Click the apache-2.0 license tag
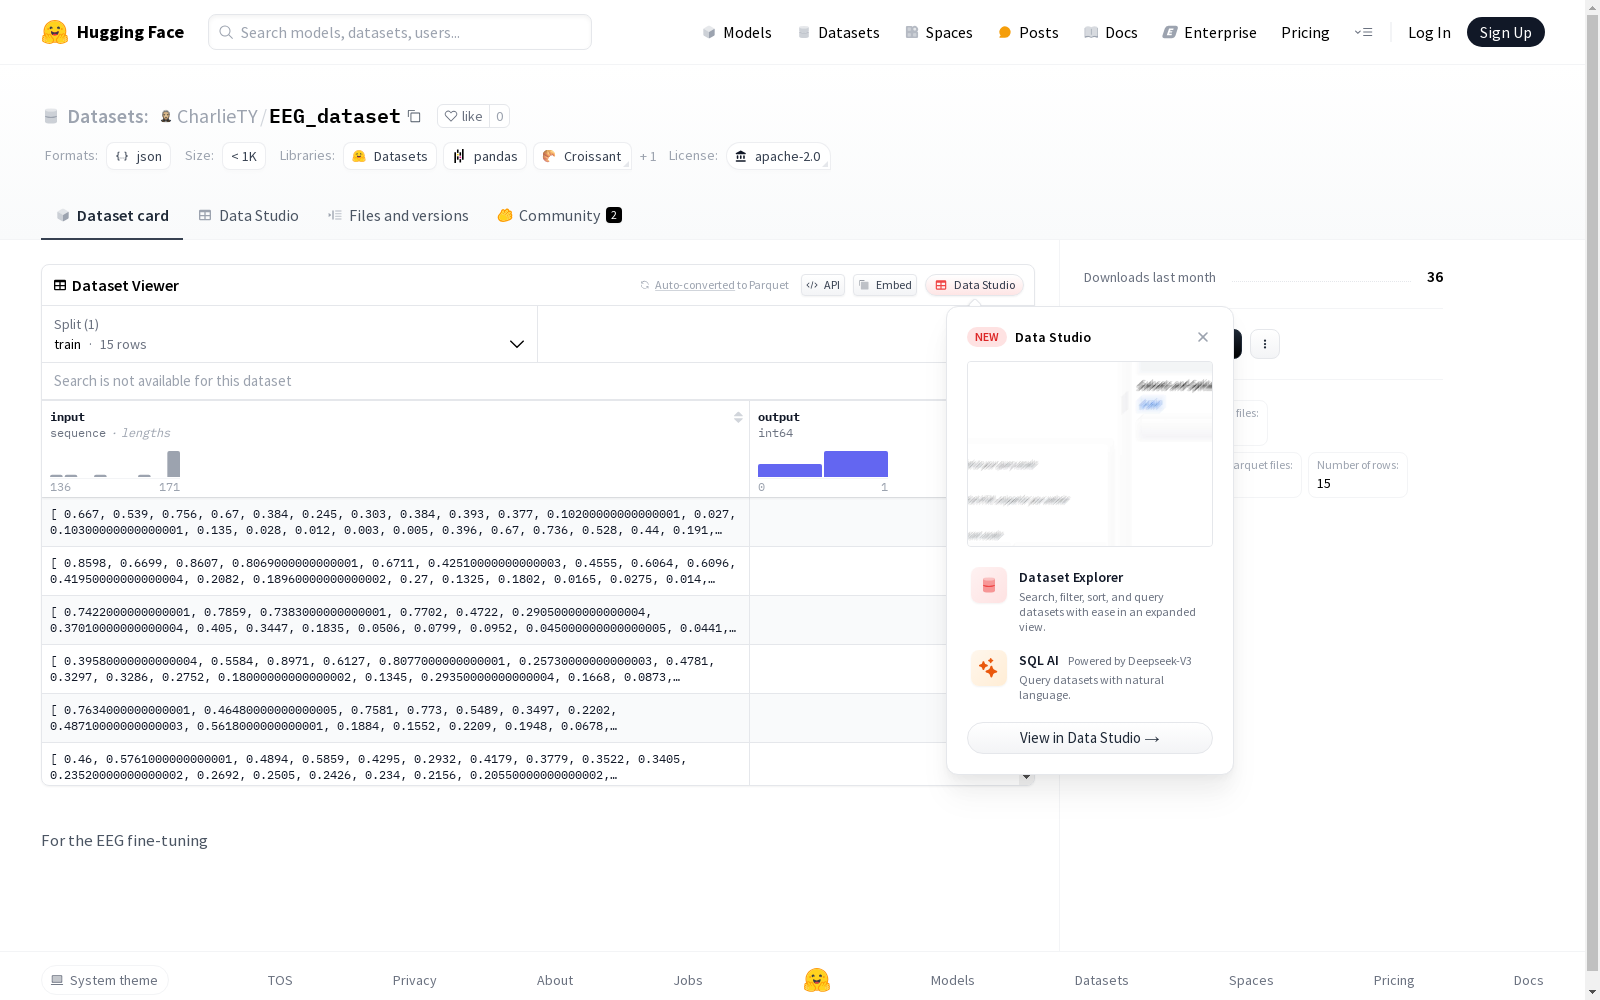 tap(778, 156)
